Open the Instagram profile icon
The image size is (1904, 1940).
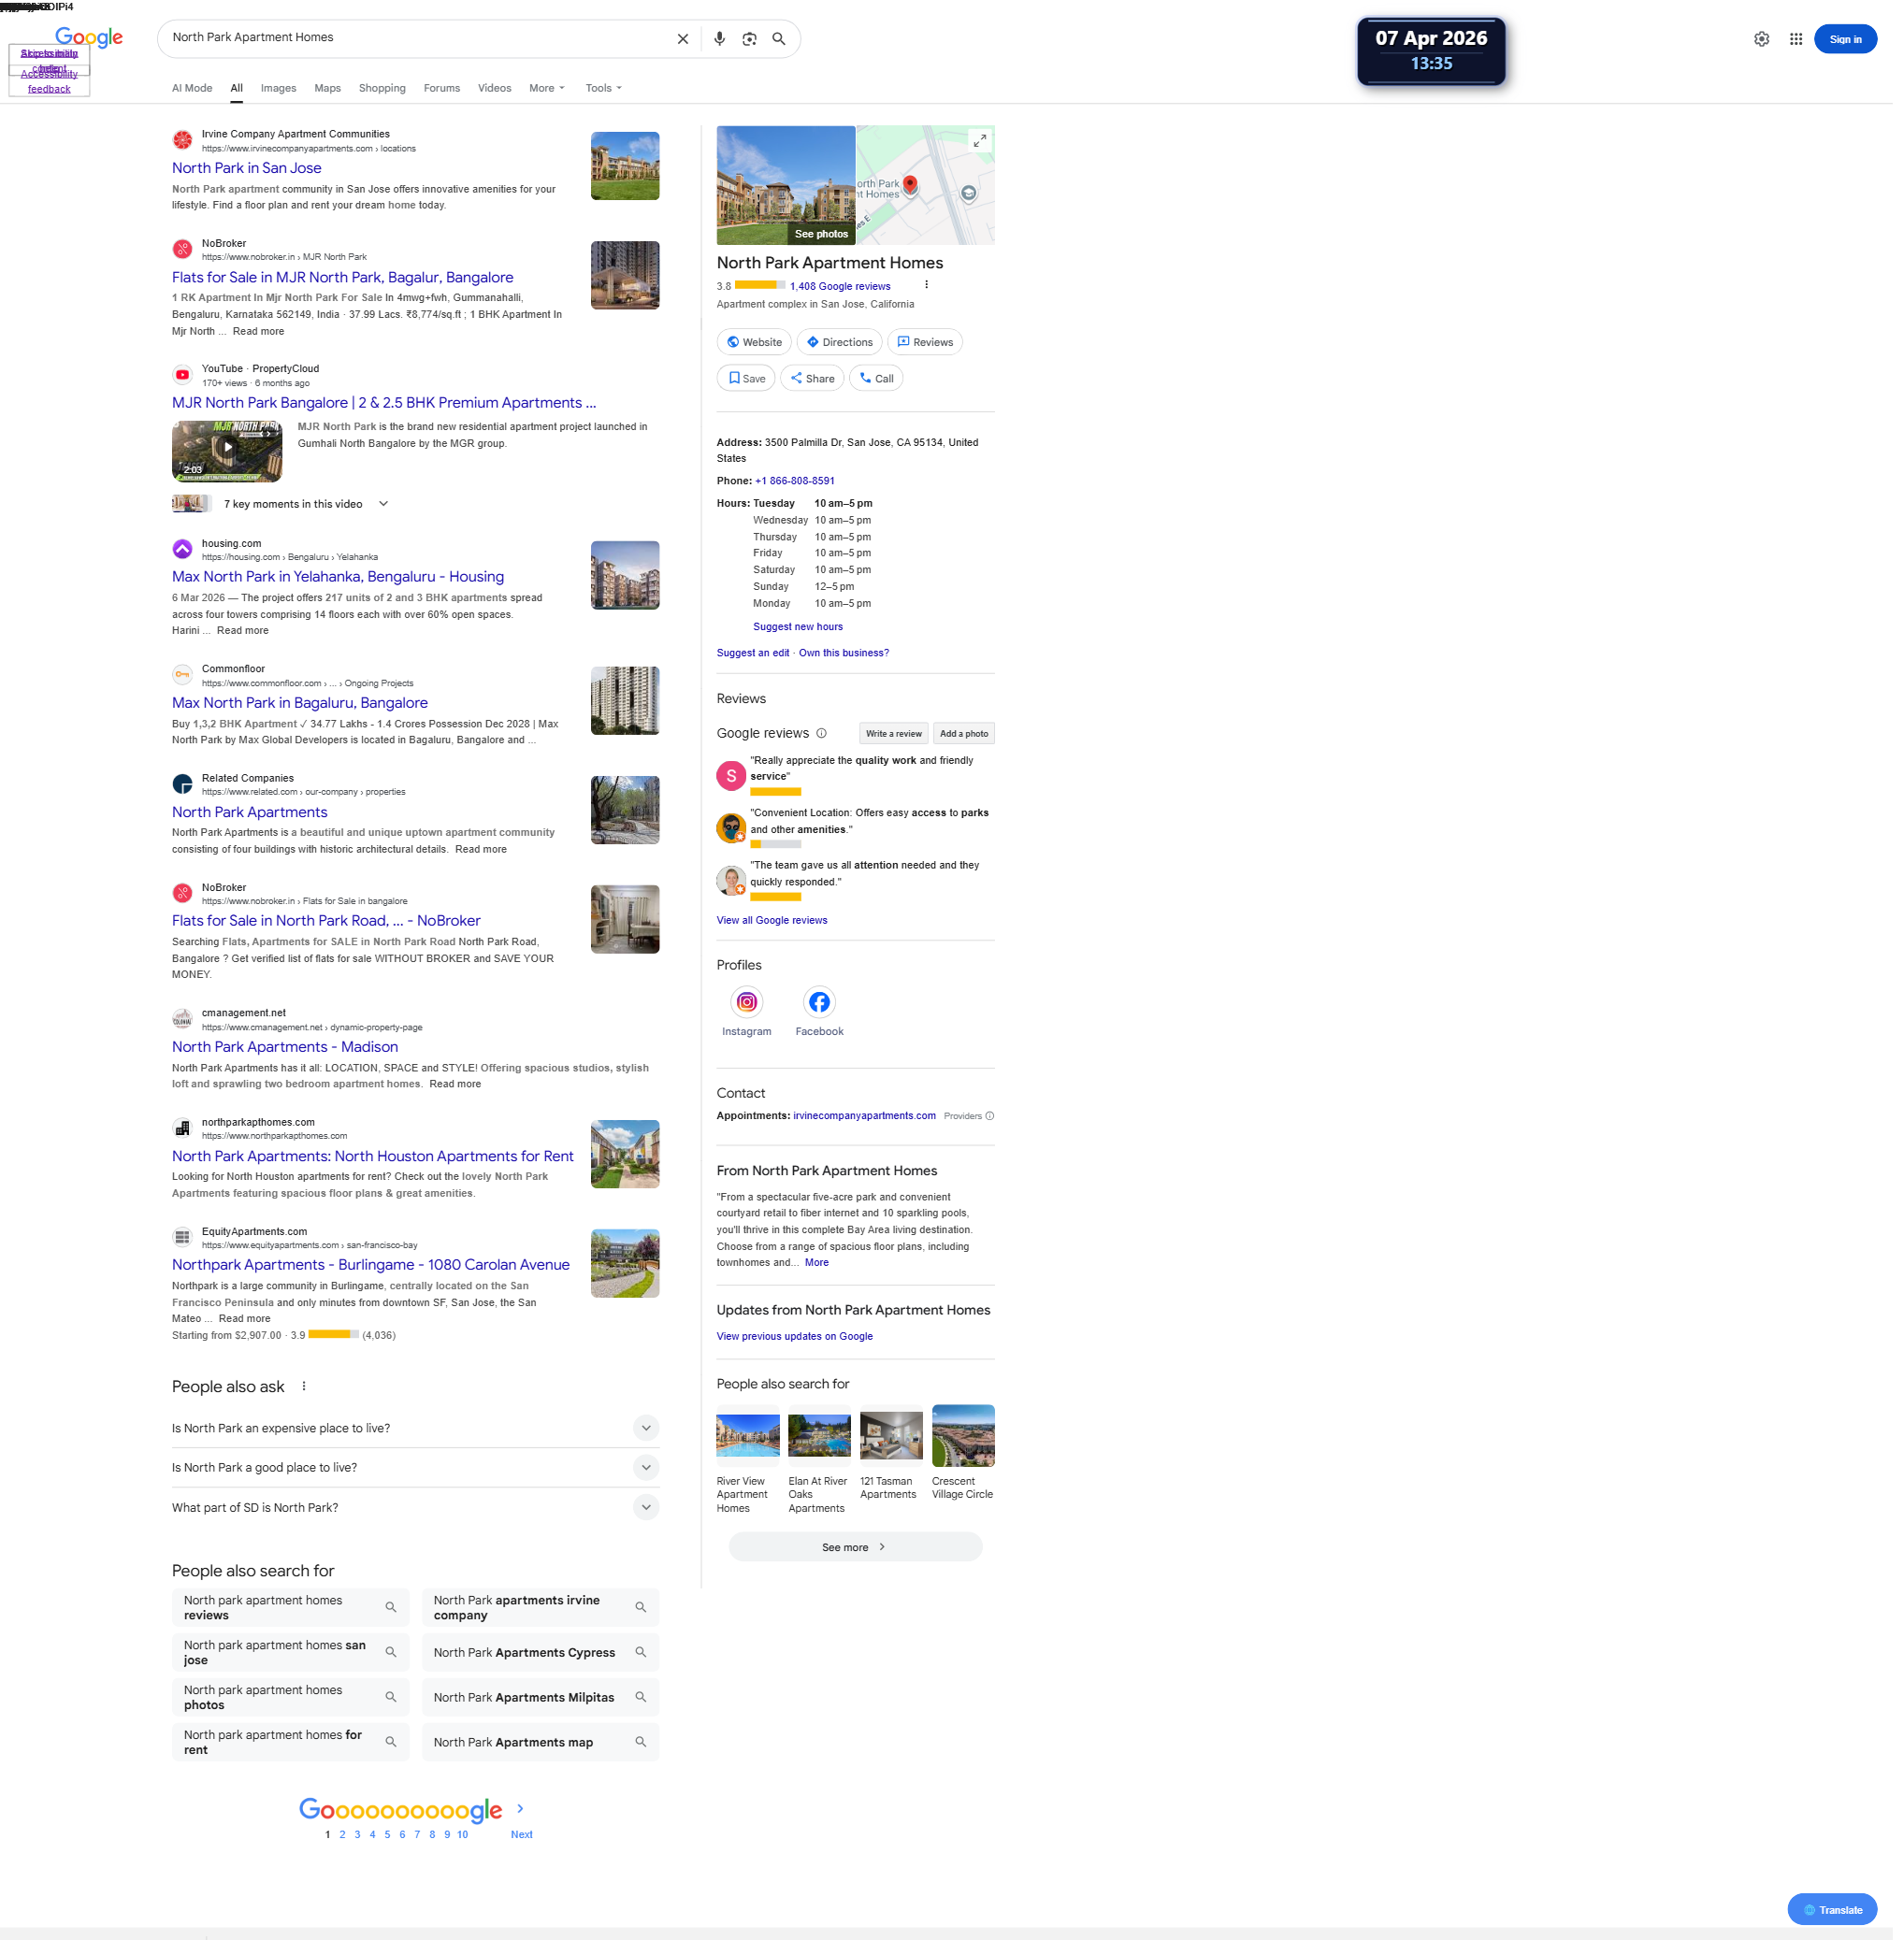point(746,1002)
